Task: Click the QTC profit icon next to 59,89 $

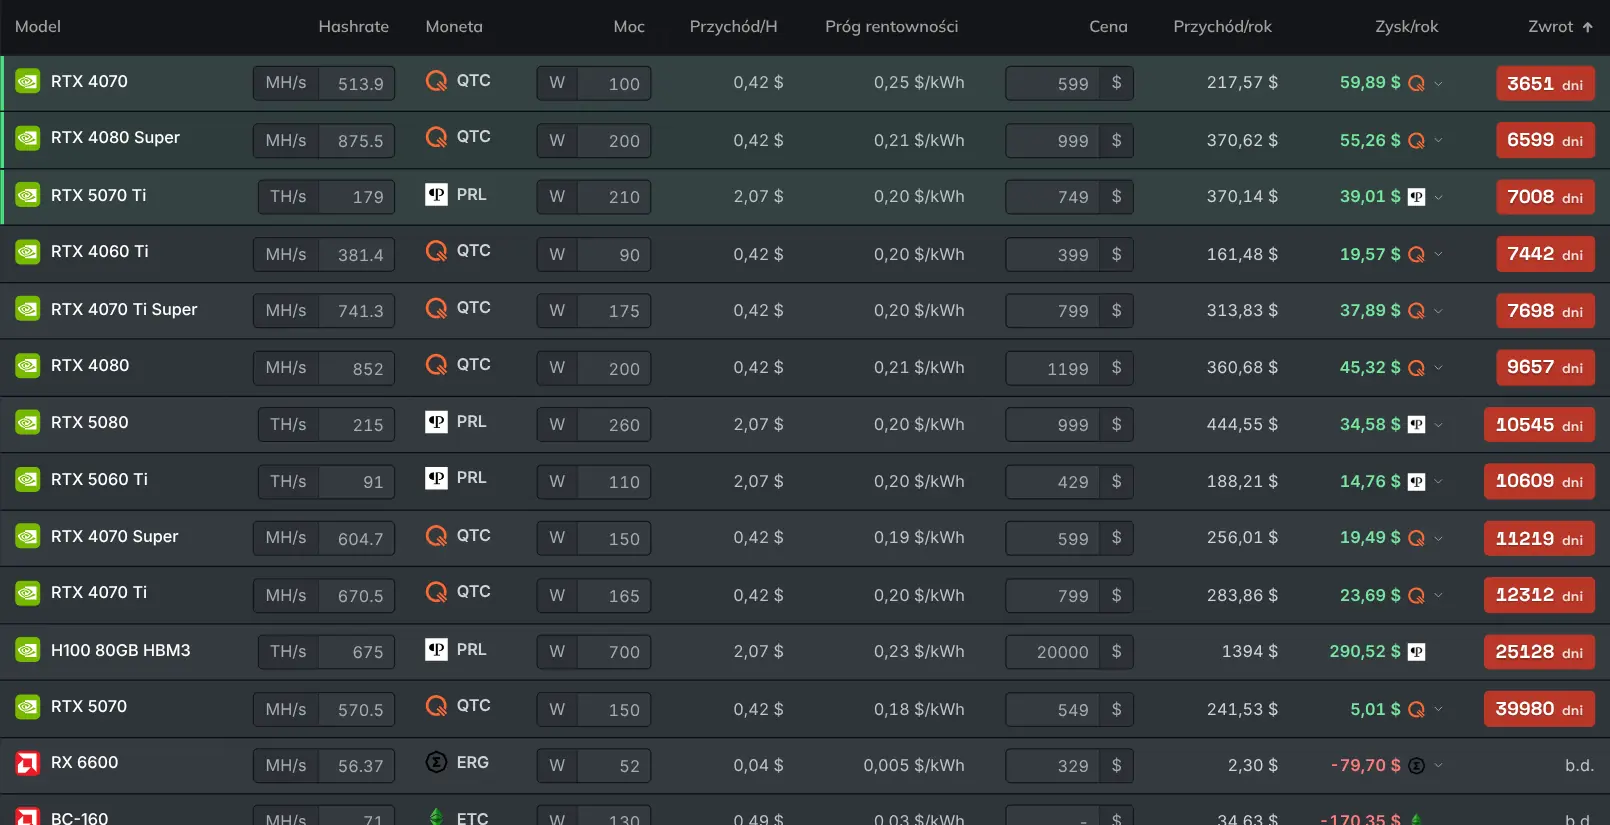Action: (1416, 83)
